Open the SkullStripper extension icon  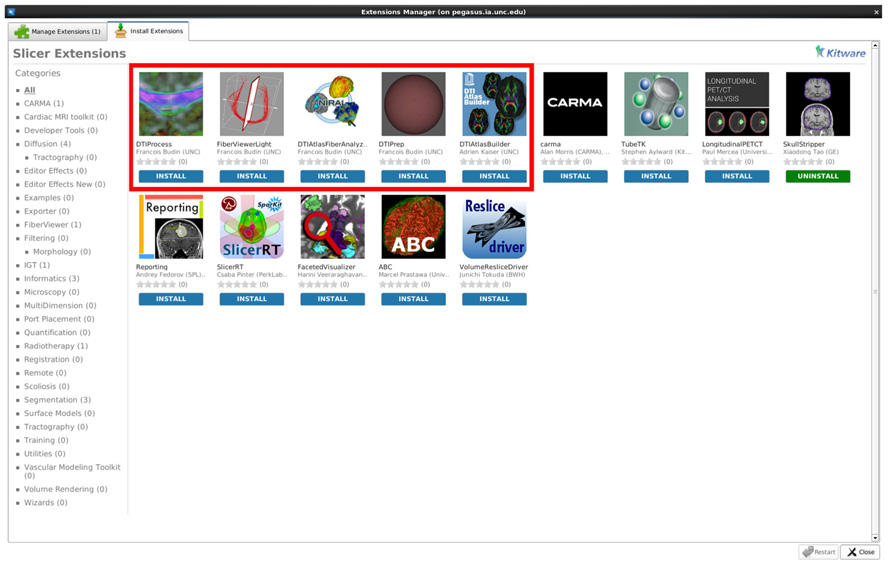[817, 104]
